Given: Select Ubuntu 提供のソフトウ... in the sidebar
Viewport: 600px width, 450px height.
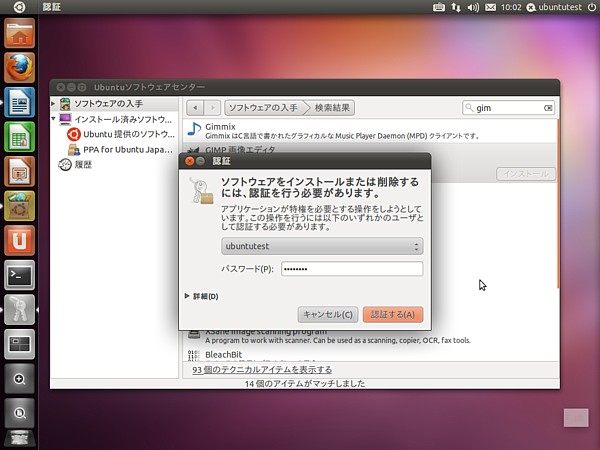Looking at the screenshot, I should (x=121, y=134).
